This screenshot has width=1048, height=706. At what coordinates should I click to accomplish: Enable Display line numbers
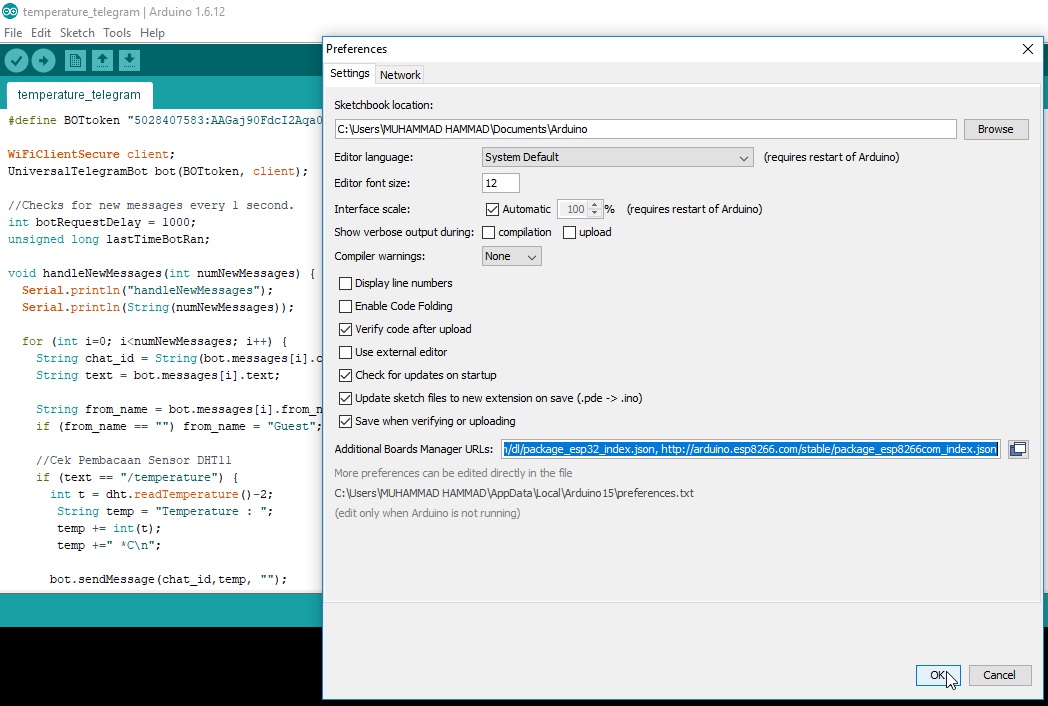[x=346, y=283]
